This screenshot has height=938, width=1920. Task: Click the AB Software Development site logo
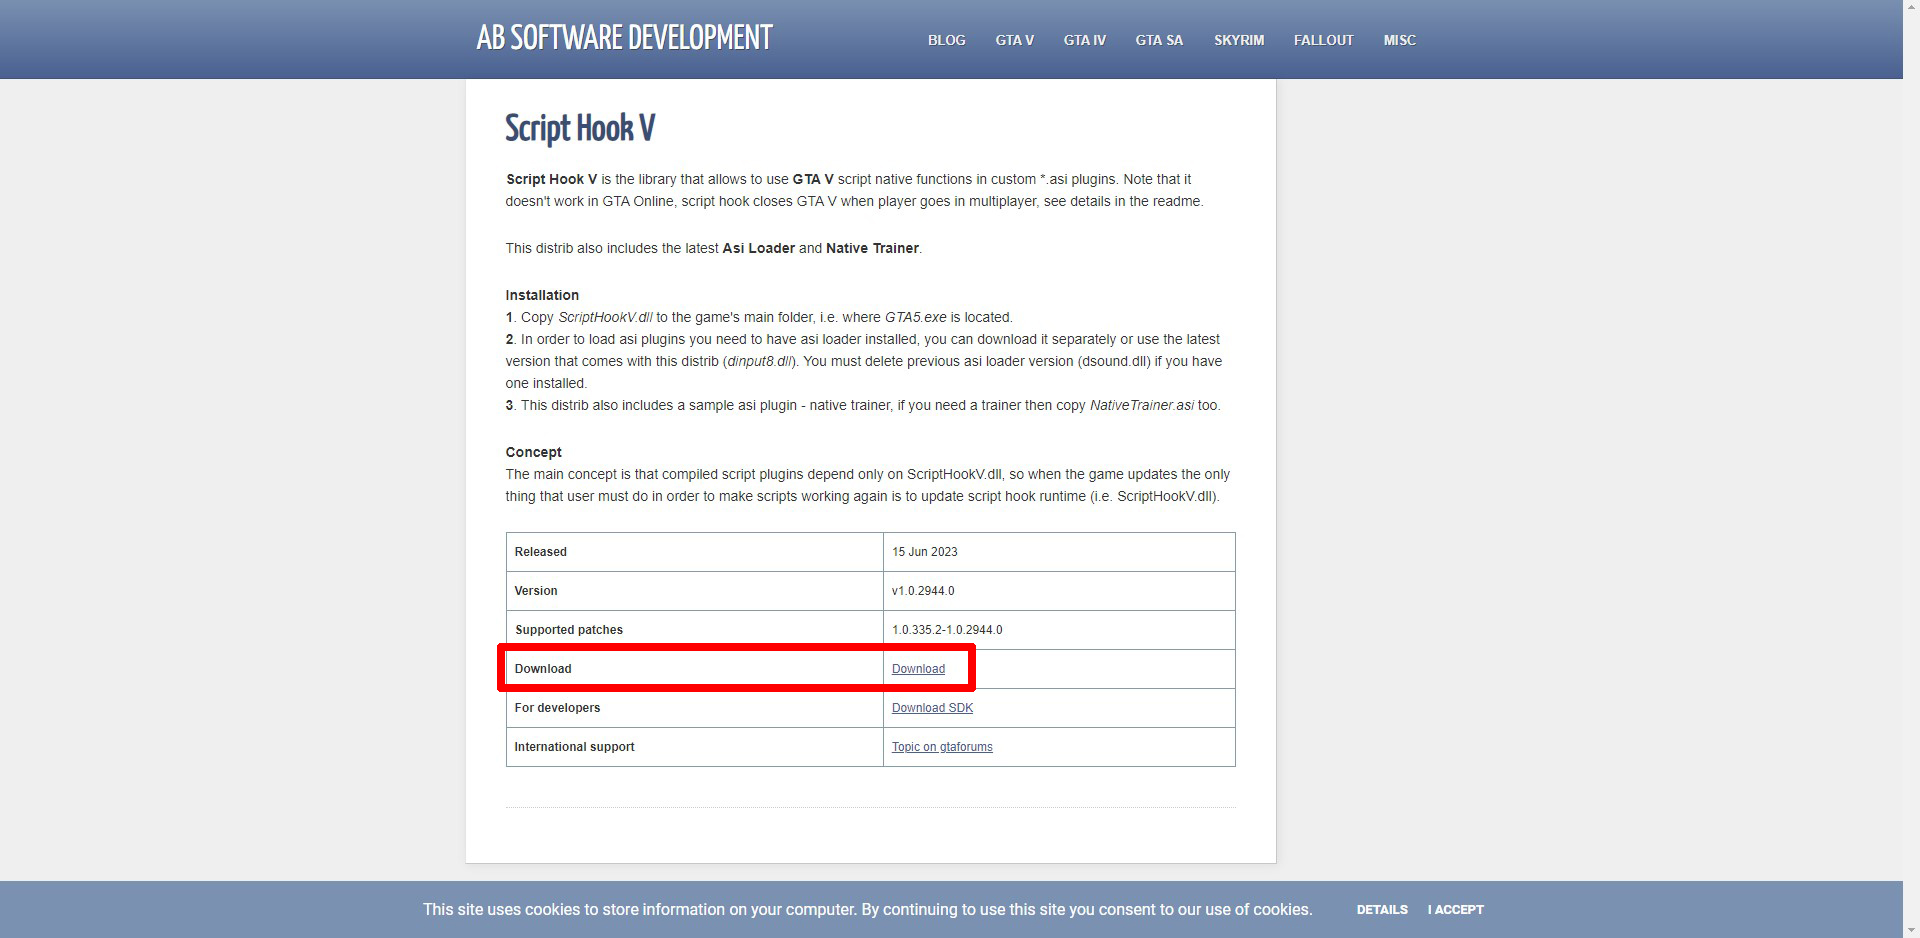tap(624, 39)
